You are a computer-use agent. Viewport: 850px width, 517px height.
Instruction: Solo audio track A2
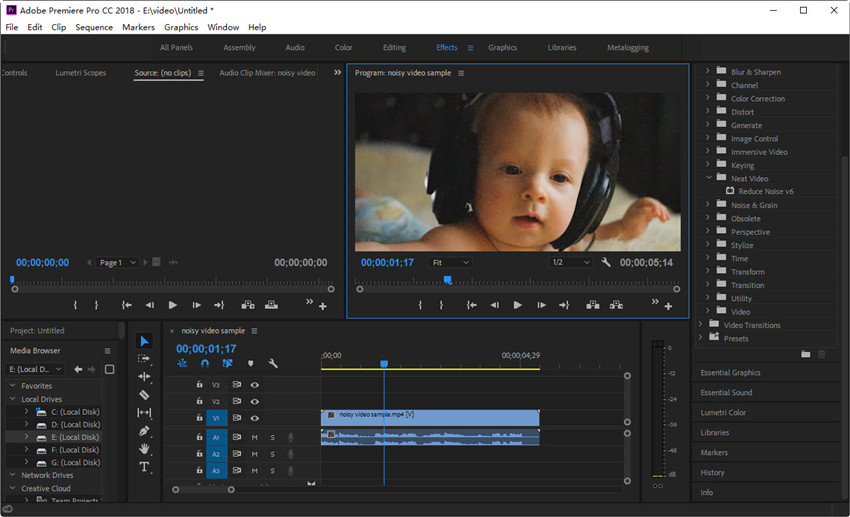[272, 454]
